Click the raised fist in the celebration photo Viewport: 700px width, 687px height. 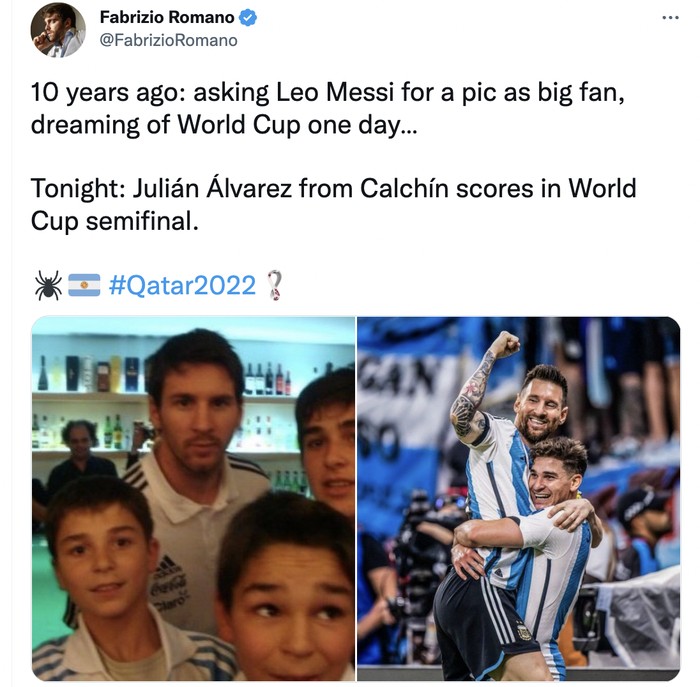(505, 345)
